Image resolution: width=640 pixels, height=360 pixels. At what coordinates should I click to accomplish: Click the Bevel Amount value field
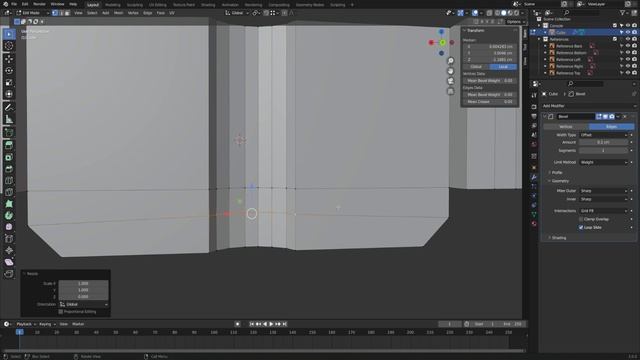click(x=604, y=142)
